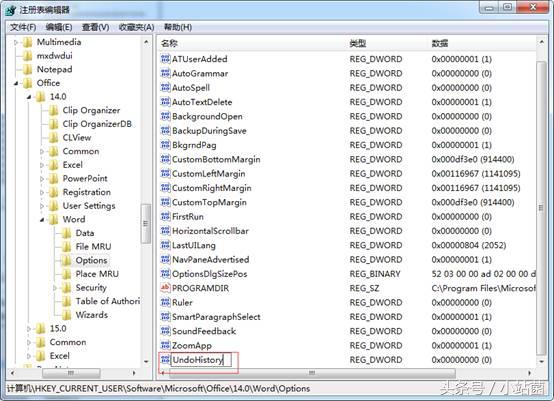Expand the PowerPoint tree node

coord(42,179)
